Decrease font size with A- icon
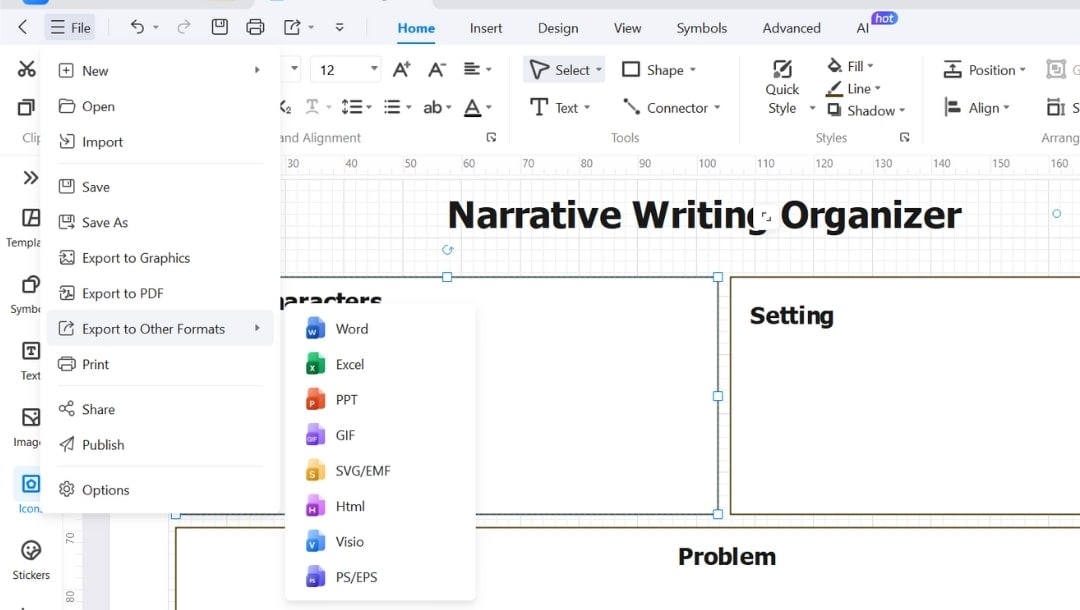The width and height of the screenshot is (1080, 610). (437, 70)
